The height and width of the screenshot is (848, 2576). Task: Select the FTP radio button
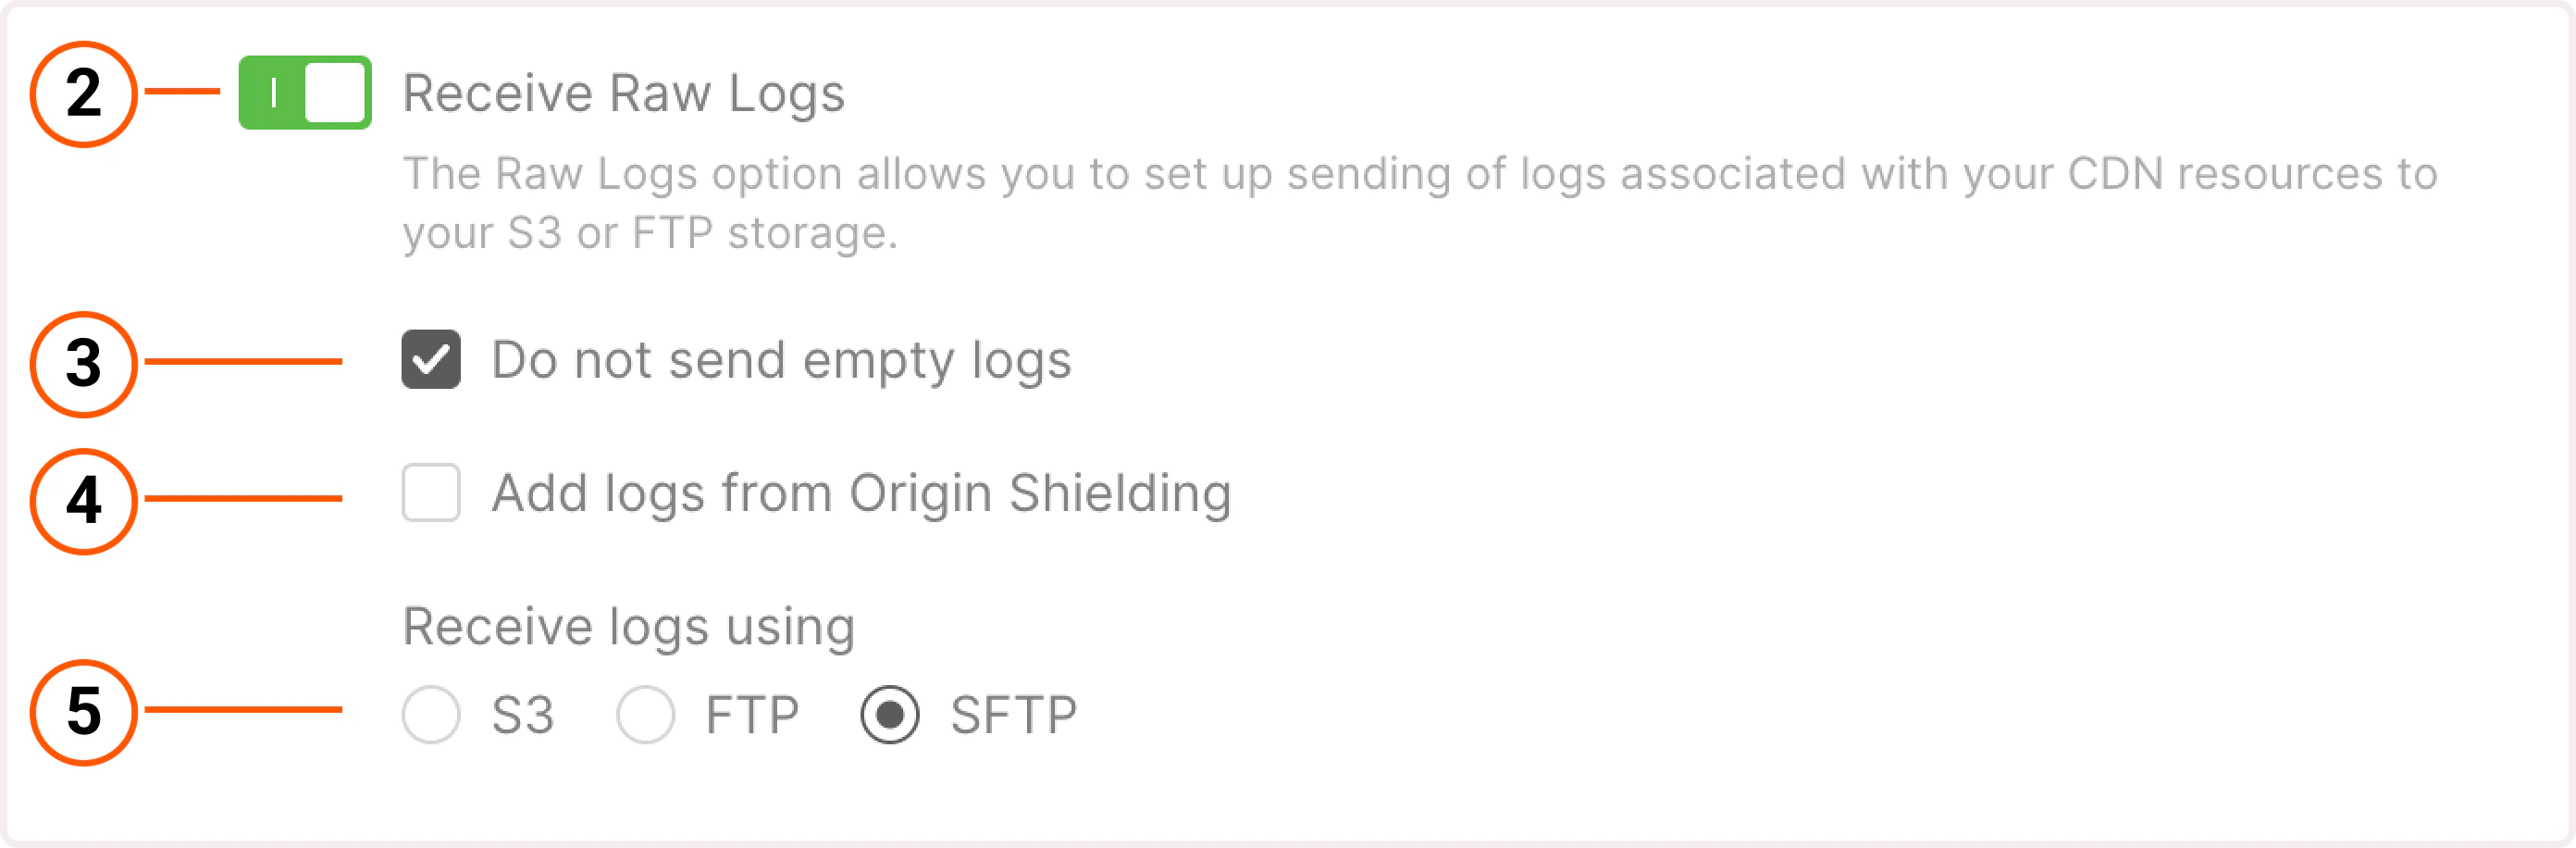pos(645,713)
